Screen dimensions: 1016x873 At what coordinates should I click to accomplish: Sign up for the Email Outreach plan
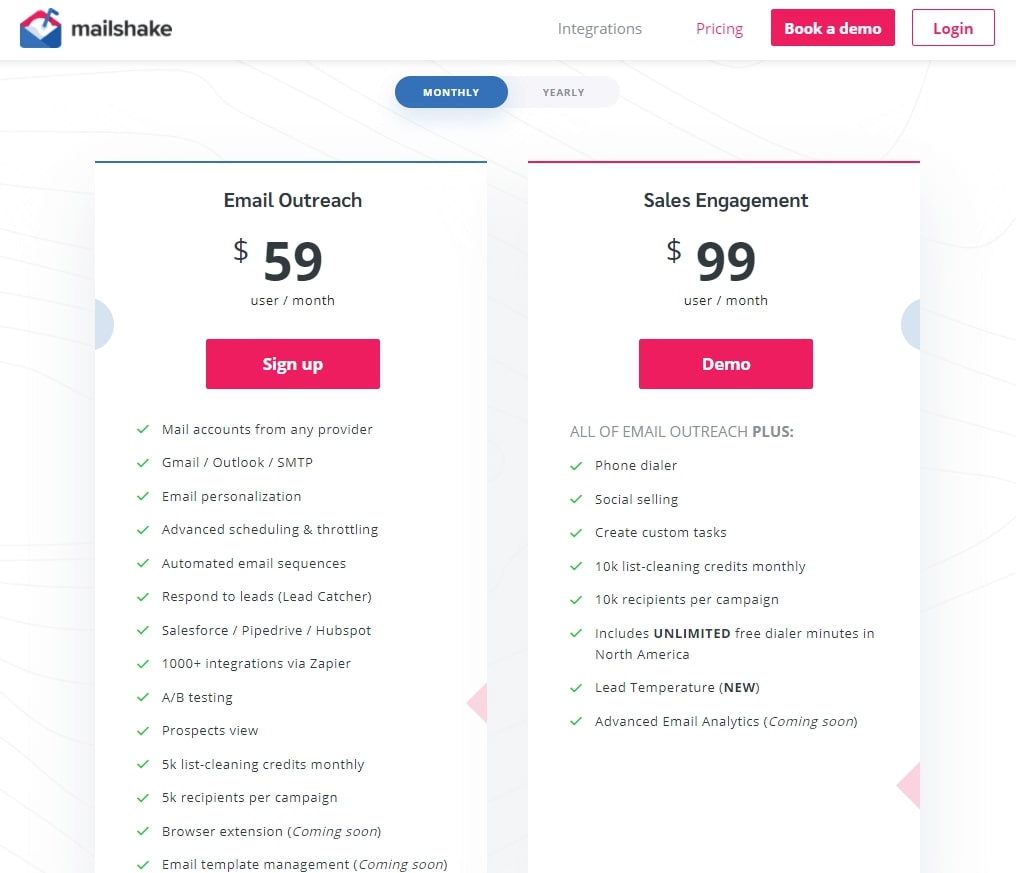(293, 364)
